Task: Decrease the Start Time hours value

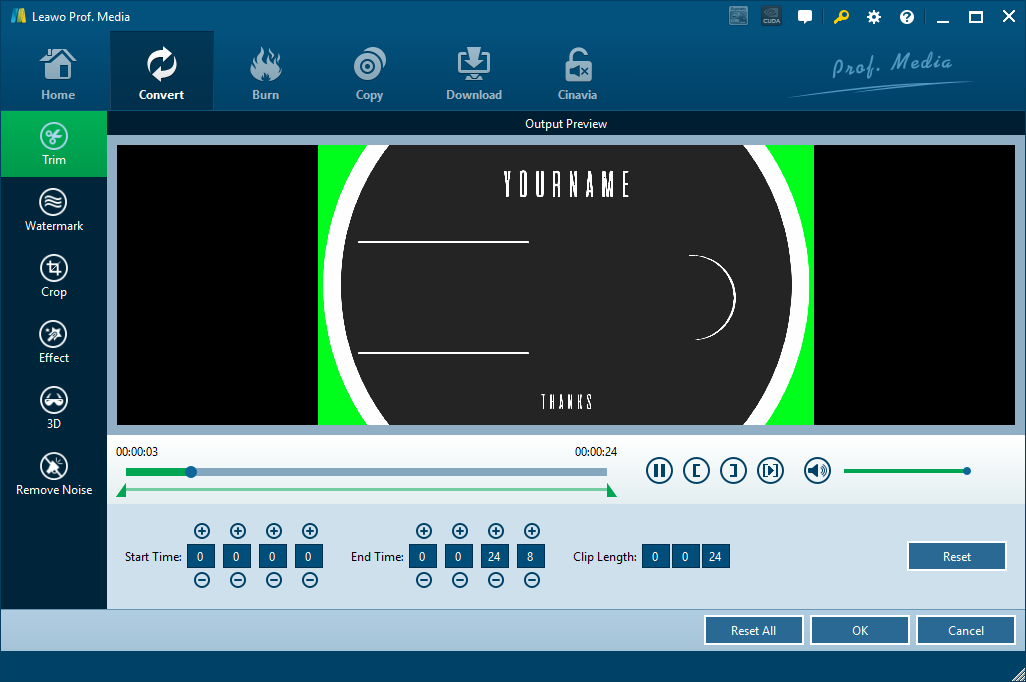Action: pyautogui.click(x=202, y=580)
